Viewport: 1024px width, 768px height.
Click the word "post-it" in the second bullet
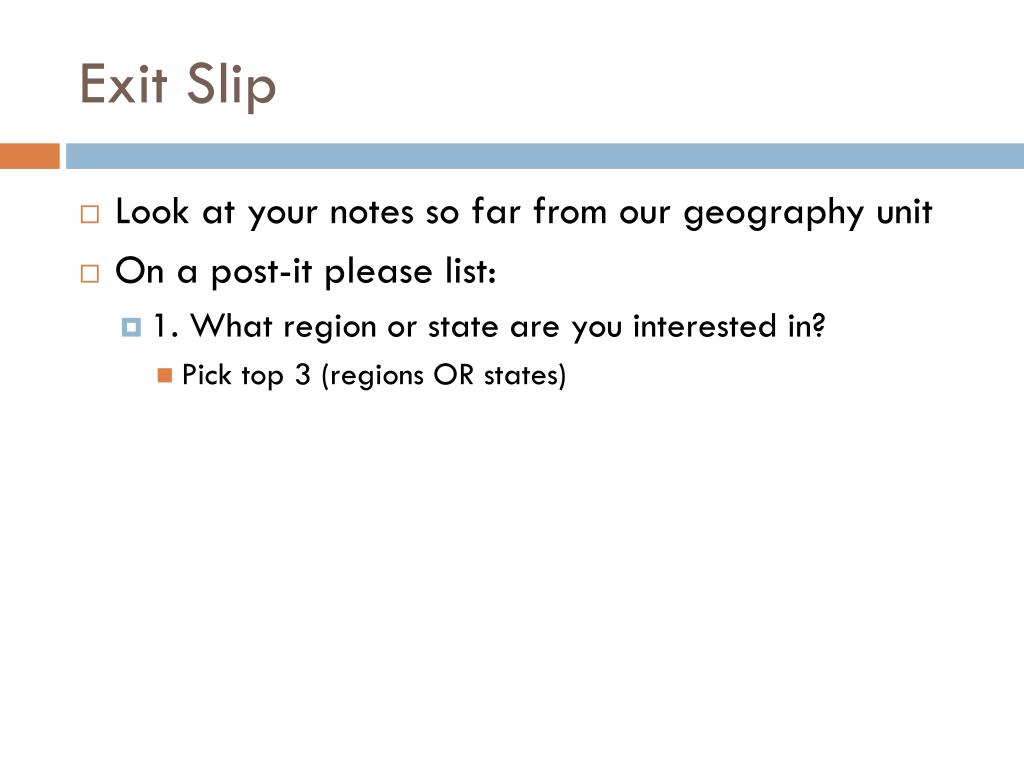tap(263, 271)
